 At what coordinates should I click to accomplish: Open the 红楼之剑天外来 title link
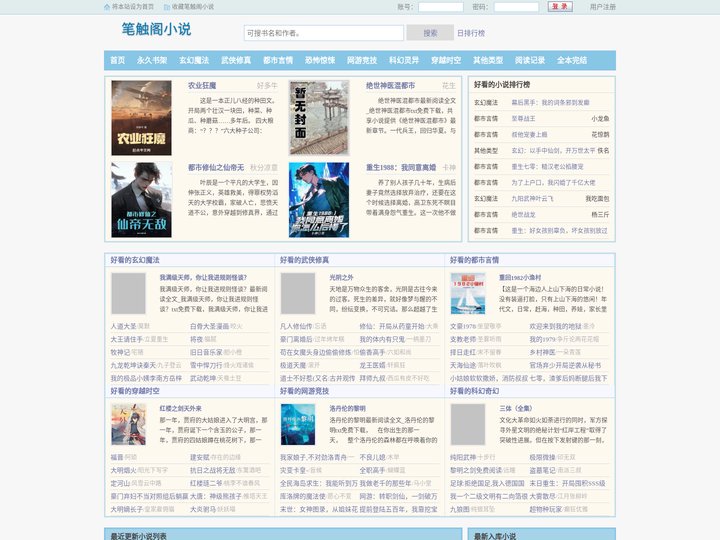181,408
